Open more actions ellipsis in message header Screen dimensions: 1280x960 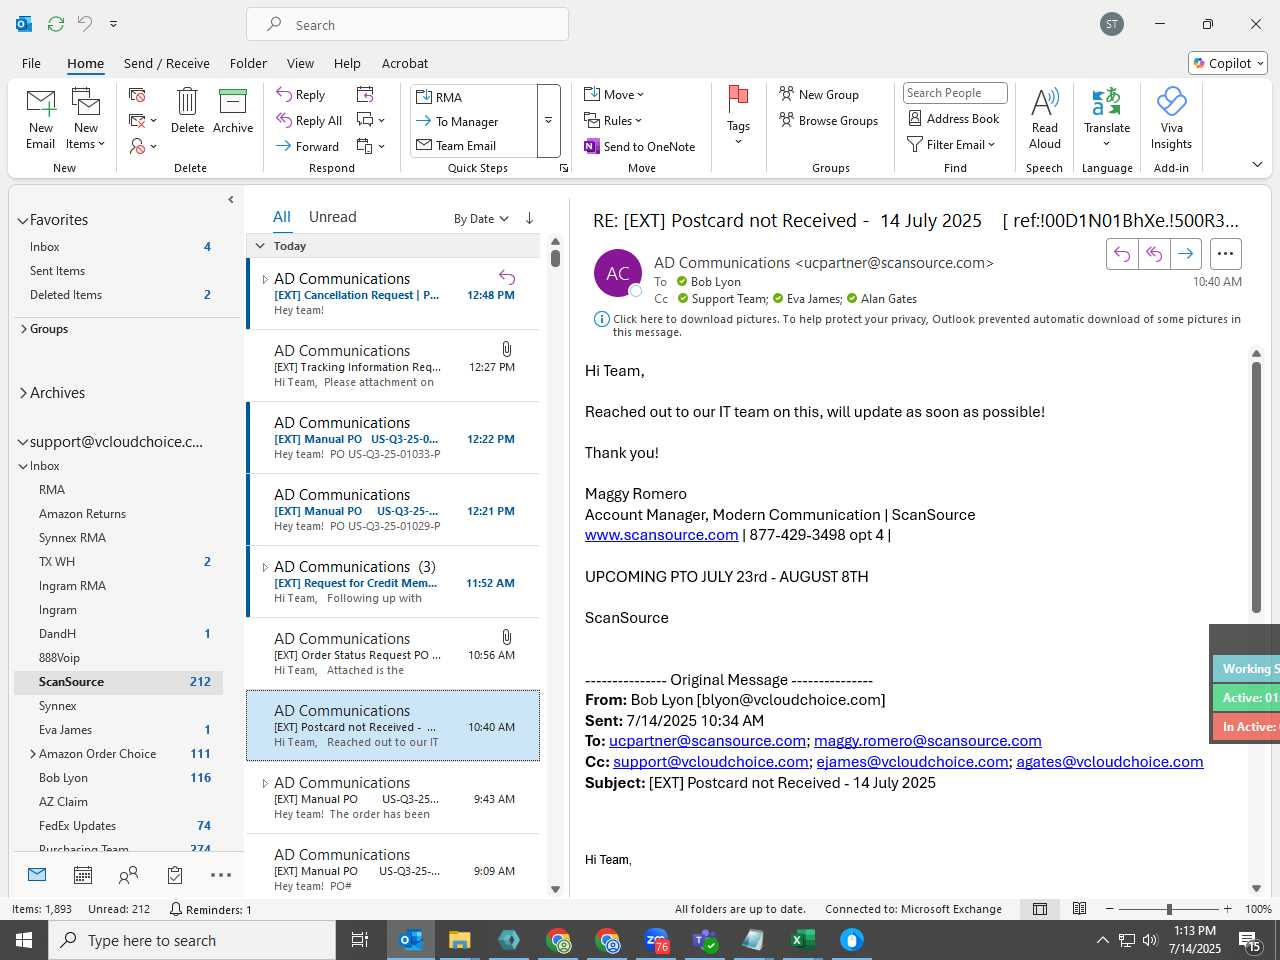pyautogui.click(x=1225, y=254)
